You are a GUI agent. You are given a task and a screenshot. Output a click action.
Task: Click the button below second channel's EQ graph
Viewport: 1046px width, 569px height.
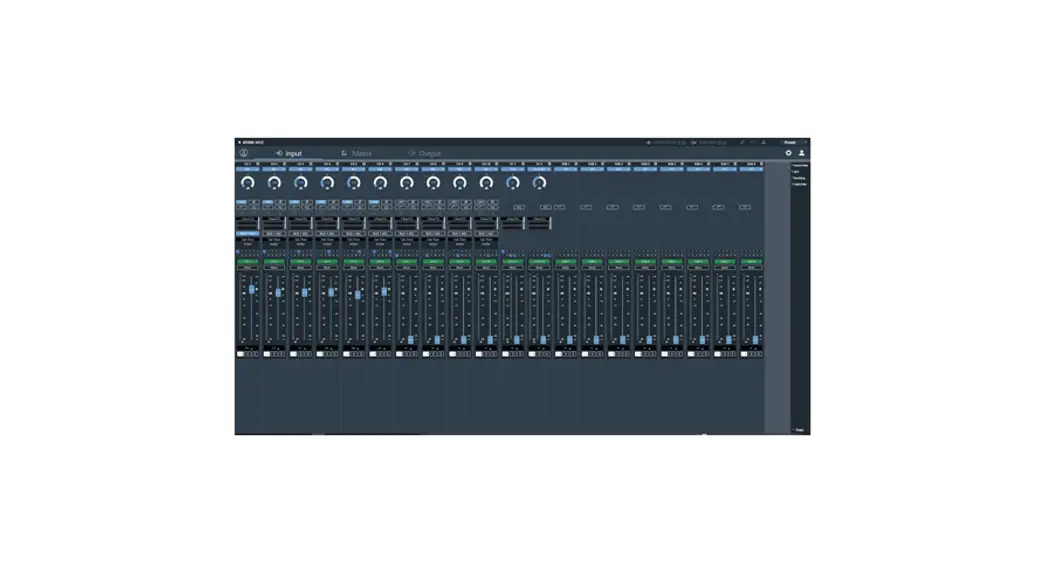click(x=274, y=233)
